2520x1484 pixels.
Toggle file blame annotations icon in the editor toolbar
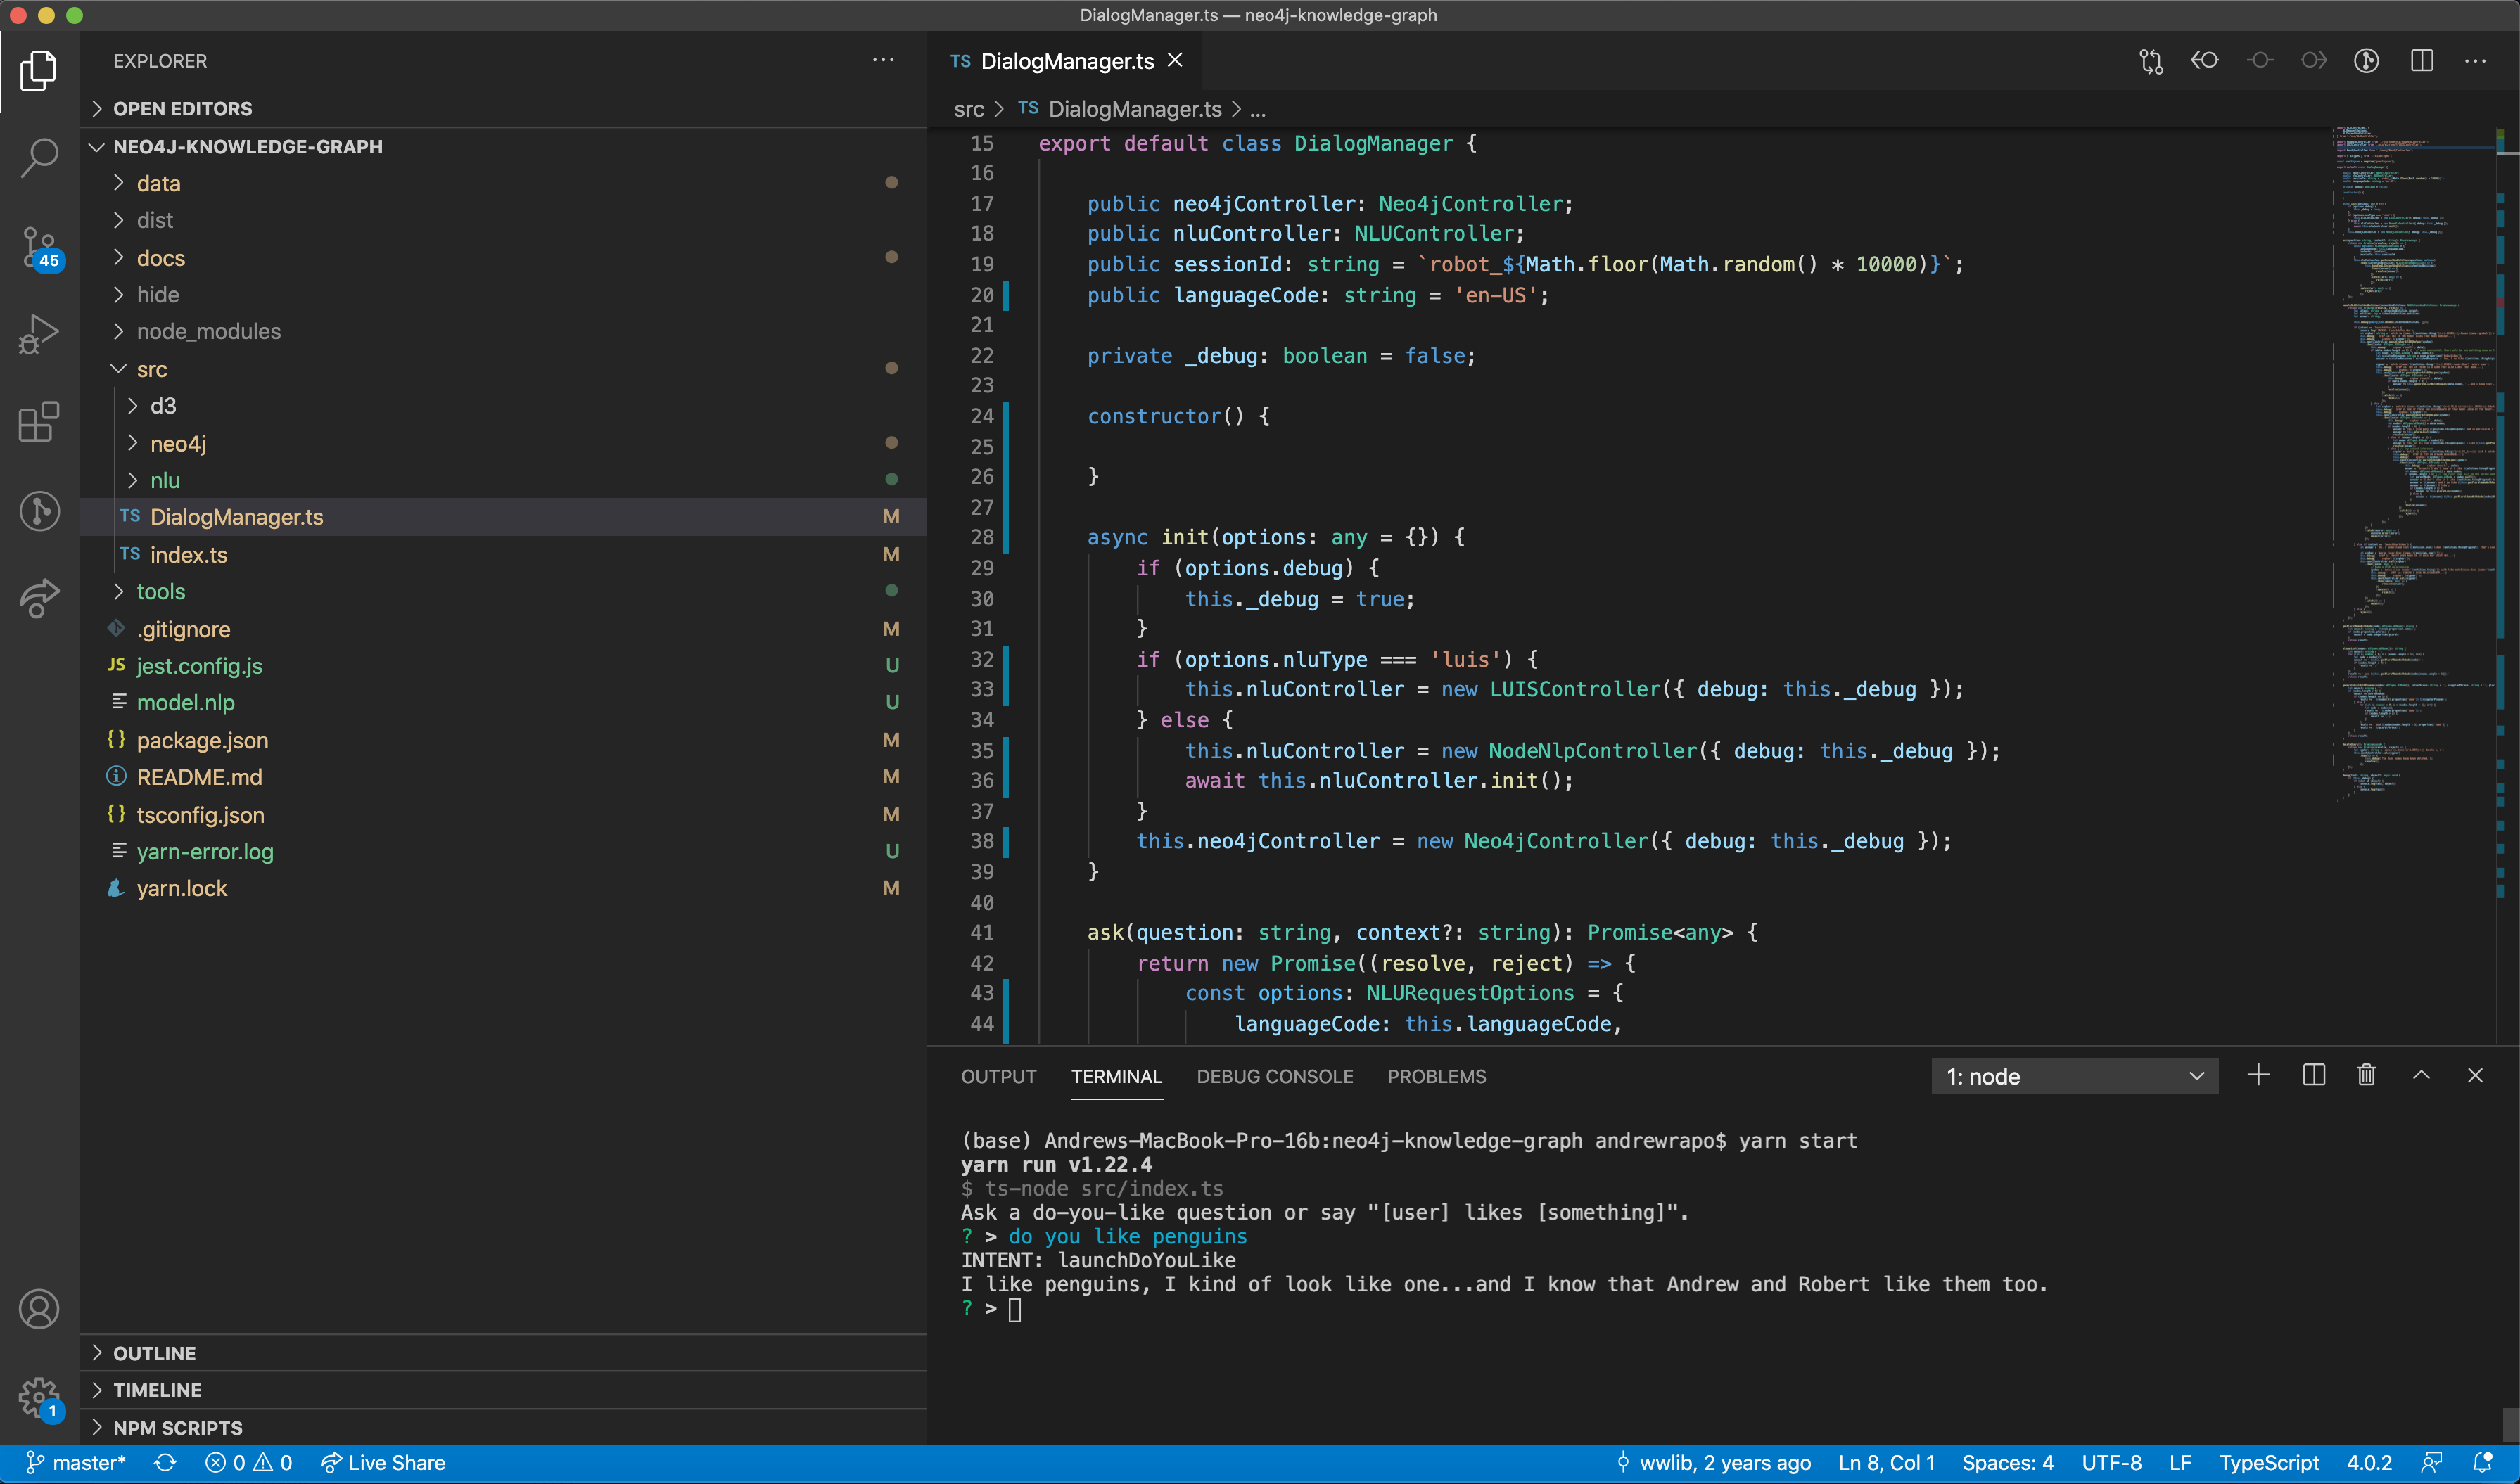coord(2366,61)
